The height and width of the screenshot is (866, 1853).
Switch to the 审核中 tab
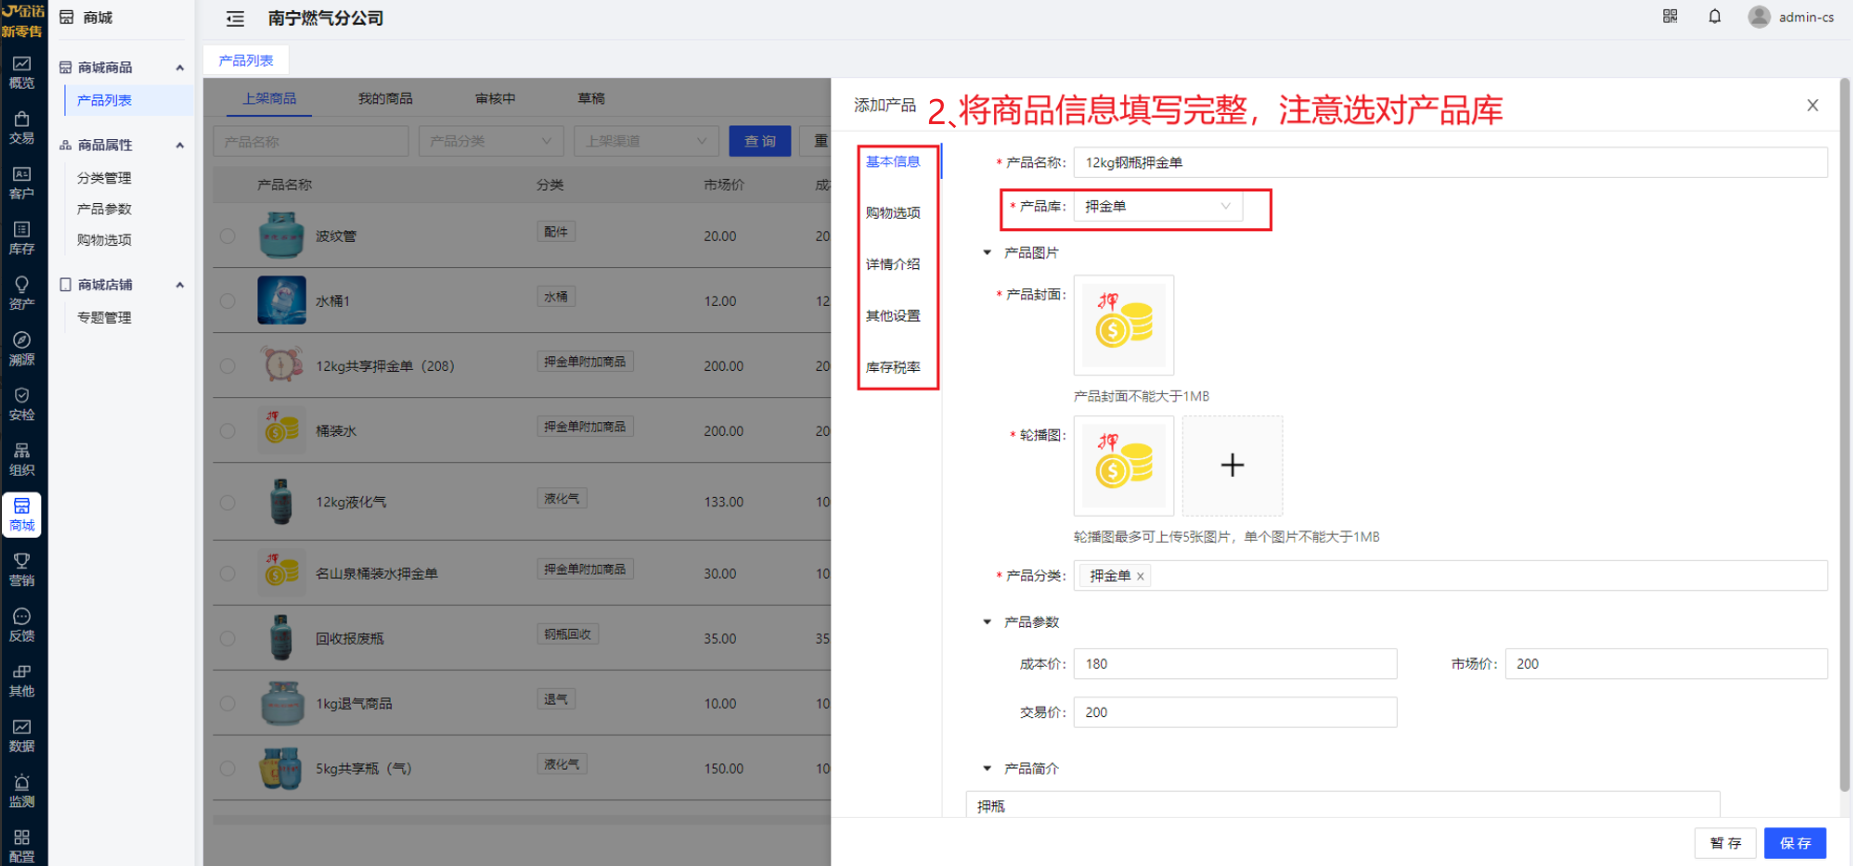tap(495, 98)
